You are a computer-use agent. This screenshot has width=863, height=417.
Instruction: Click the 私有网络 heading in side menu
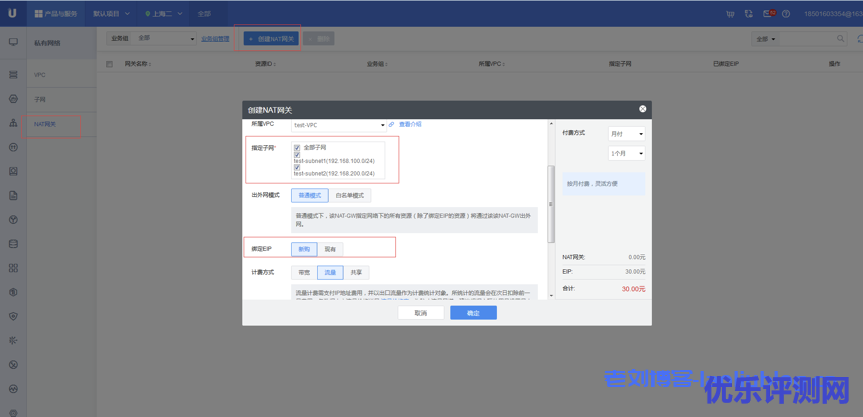coord(47,42)
